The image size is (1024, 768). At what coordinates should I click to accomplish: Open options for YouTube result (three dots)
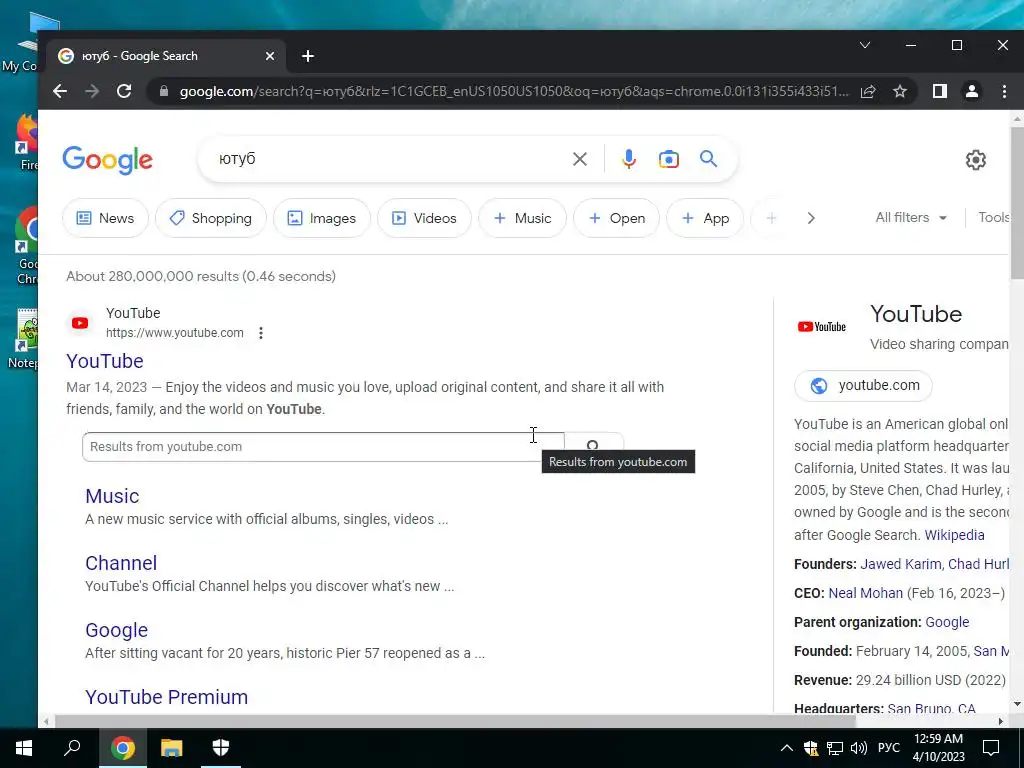pos(261,333)
